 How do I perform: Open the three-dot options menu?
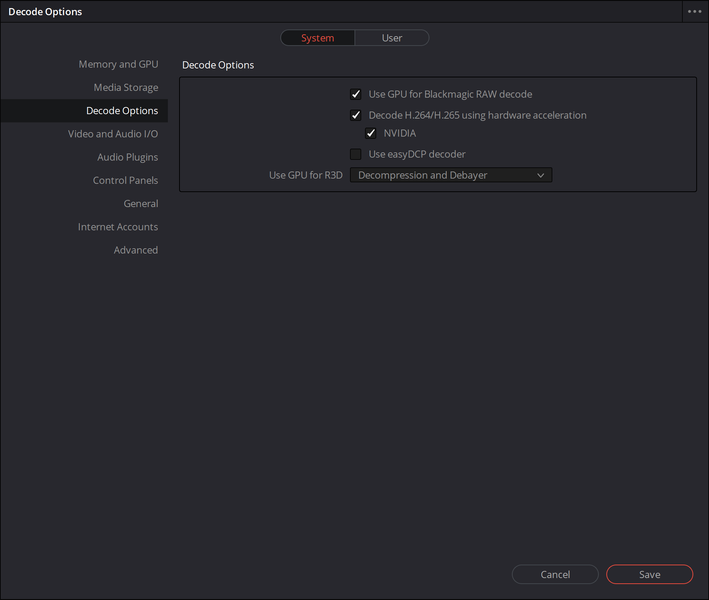[694, 12]
